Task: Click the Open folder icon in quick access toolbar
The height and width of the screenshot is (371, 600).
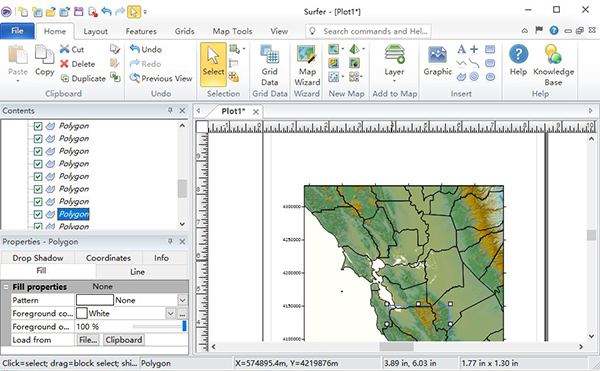Action: tap(51, 12)
